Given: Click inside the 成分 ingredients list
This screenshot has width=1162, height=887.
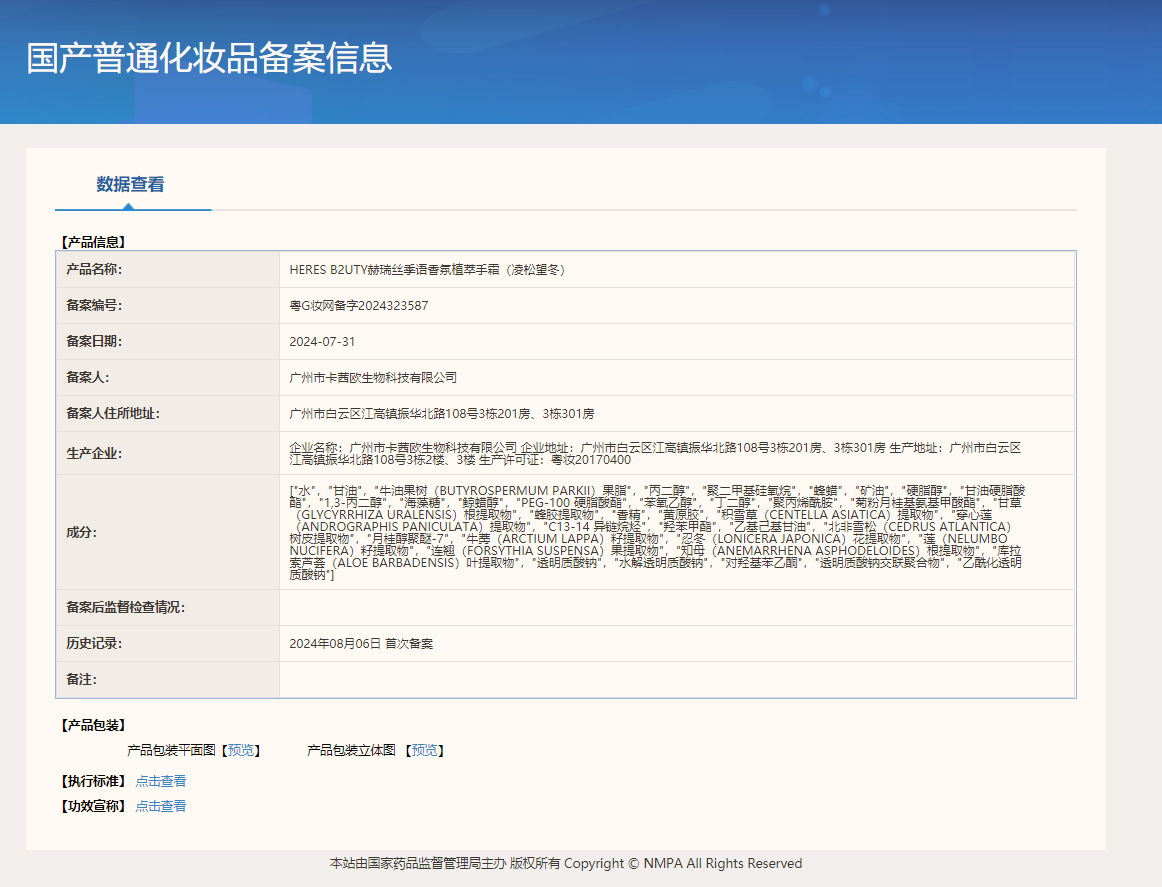Looking at the screenshot, I should [x=656, y=532].
